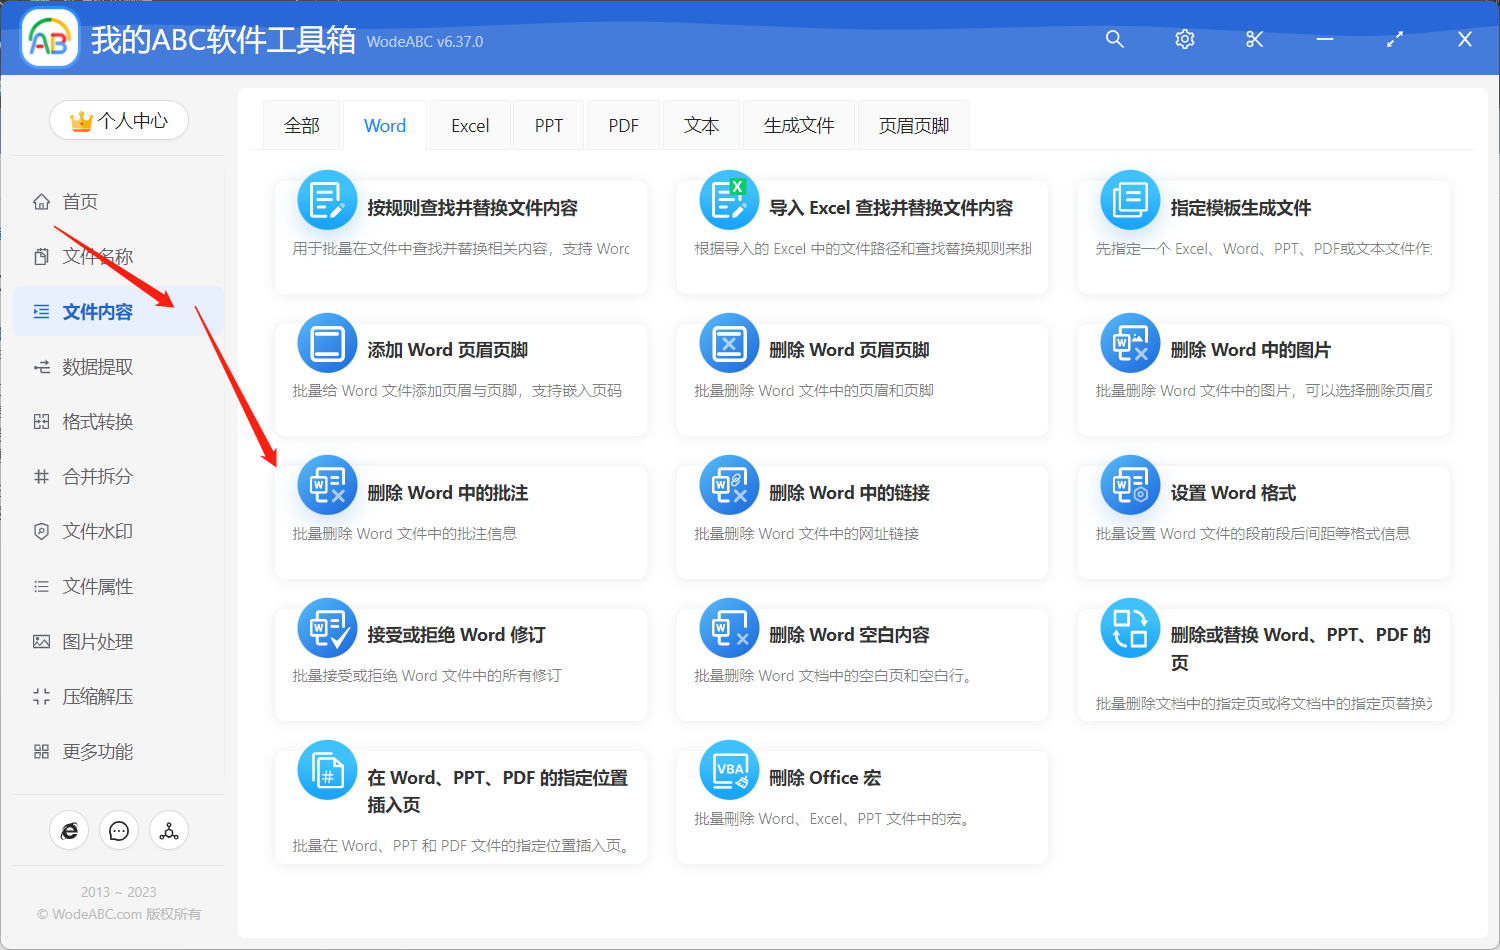Open the website via the IE browser icon
Viewport: 1500px width, 950px height.
point(69,830)
